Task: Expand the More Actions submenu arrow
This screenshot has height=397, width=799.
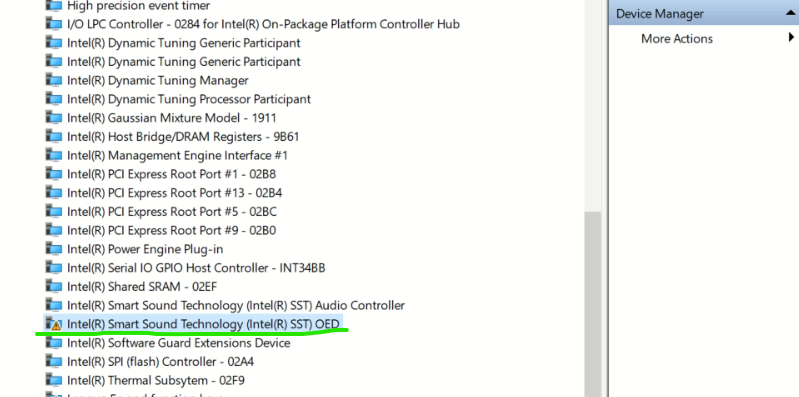Action: (791, 37)
